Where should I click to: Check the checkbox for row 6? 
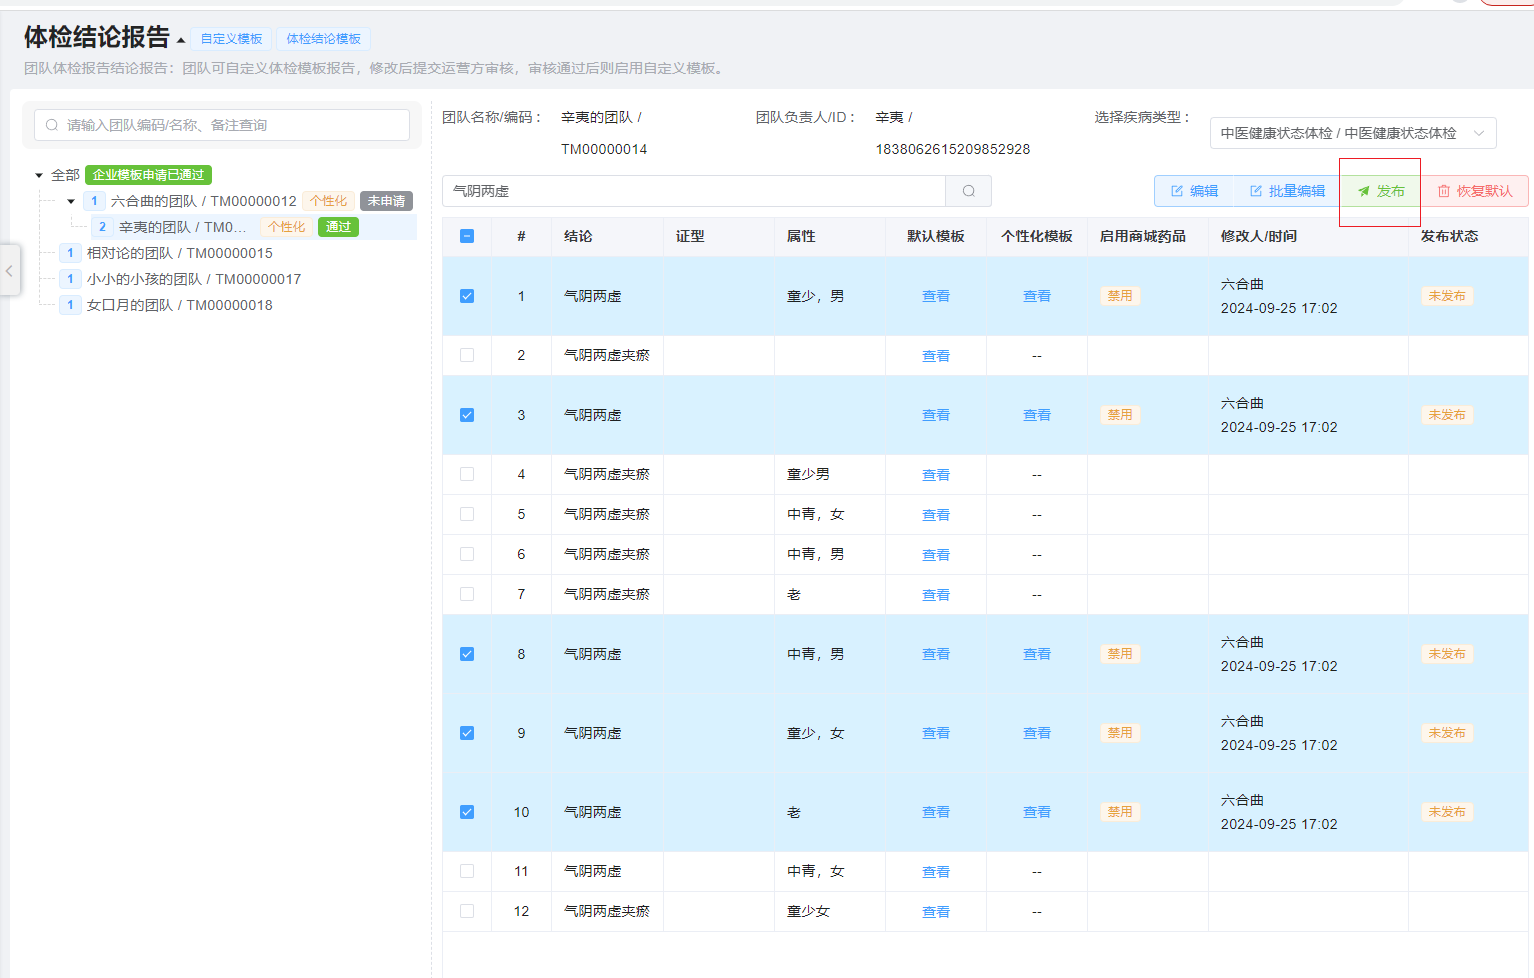(467, 554)
